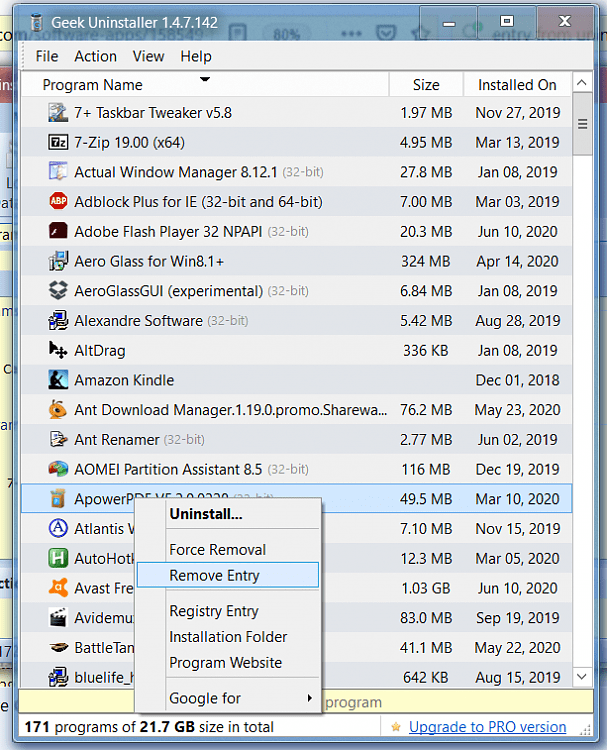The image size is (607, 750).
Task: Open the View menu
Action: click(x=148, y=56)
